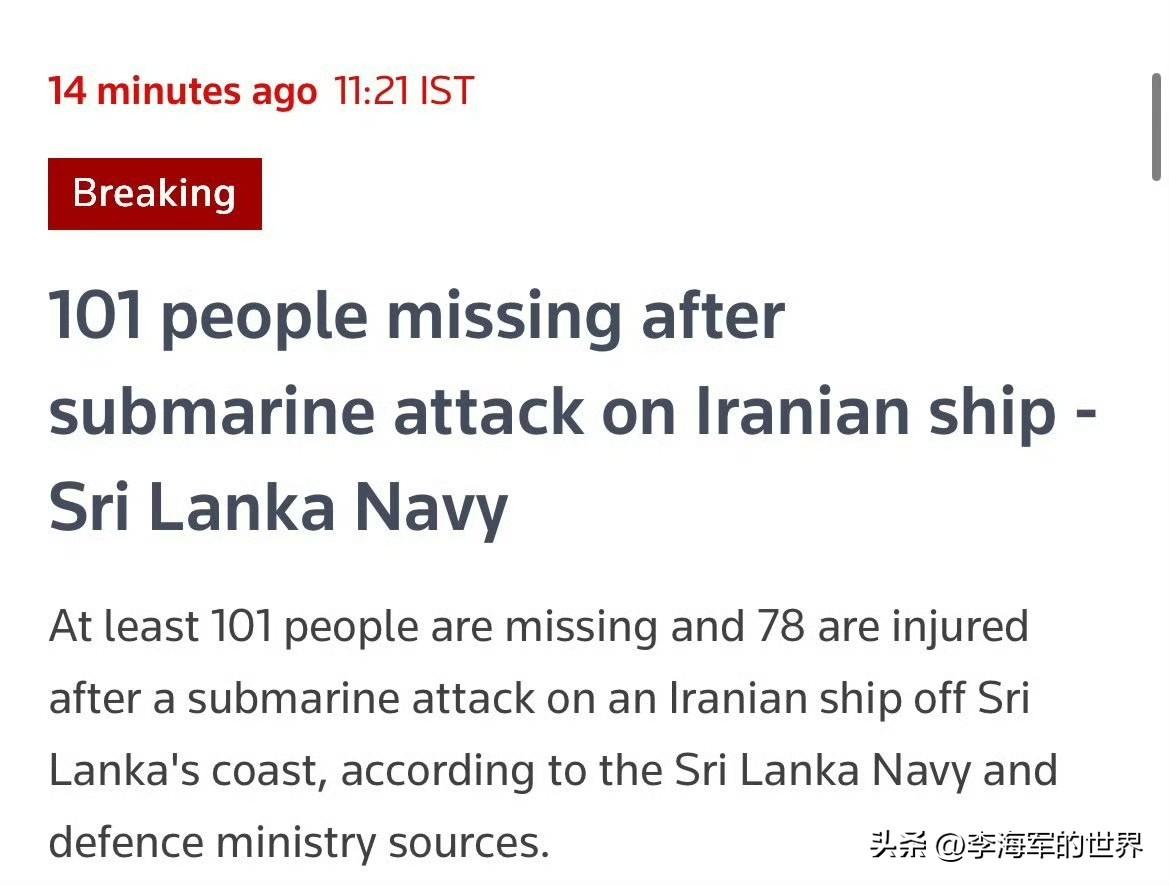Viewport: 1169px width, 885px height.
Task: Click the article summary paragraph
Action: [540, 734]
